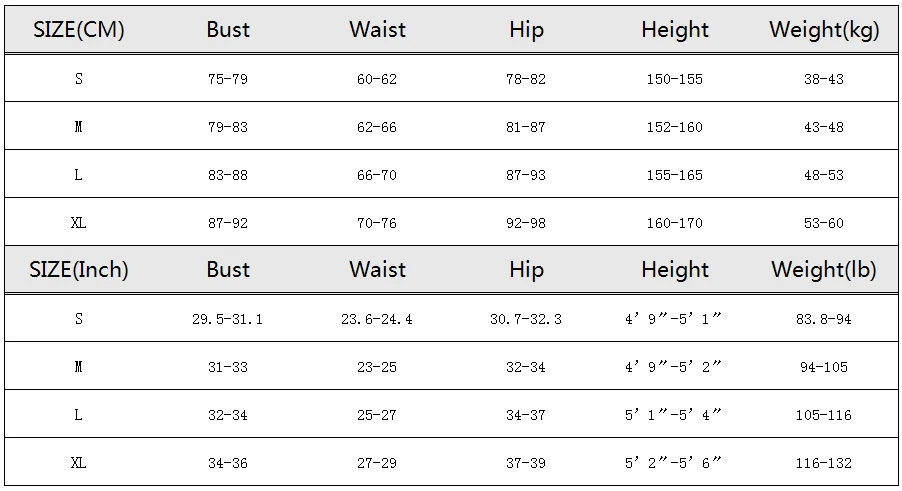Click the 60-62 waist value

click(377, 79)
